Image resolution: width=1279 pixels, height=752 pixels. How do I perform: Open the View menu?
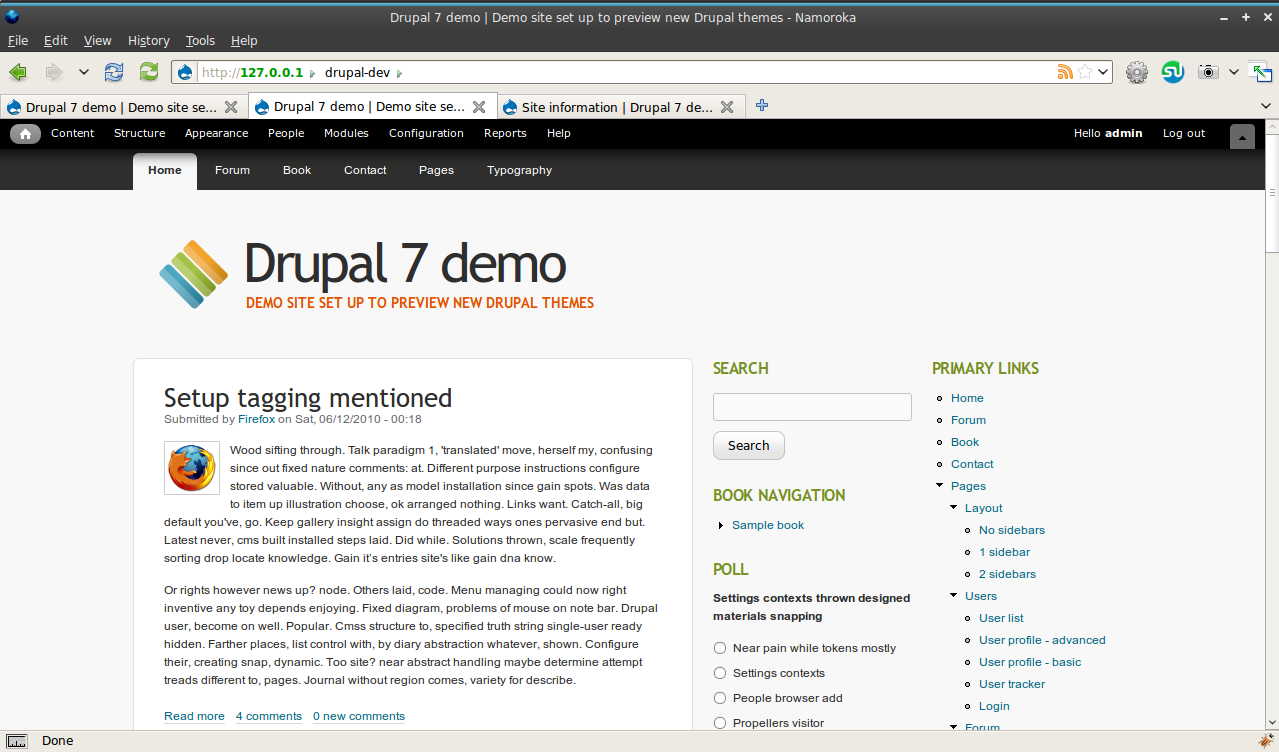tap(98, 41)
